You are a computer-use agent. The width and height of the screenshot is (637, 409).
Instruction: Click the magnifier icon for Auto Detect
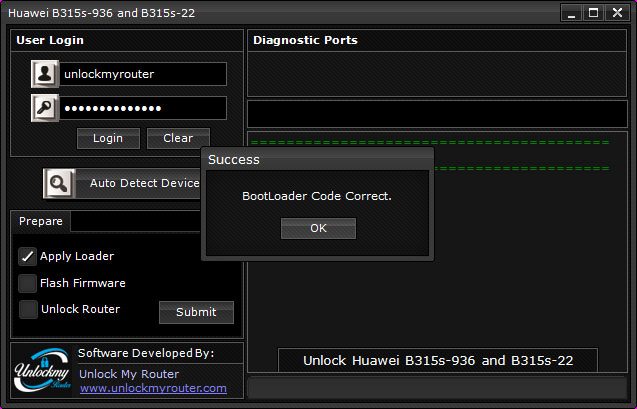[59, 184]
